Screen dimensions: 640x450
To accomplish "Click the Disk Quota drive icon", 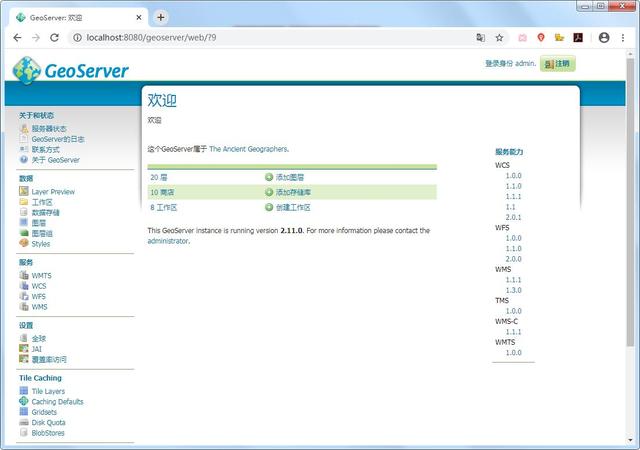I will point(24,422).
